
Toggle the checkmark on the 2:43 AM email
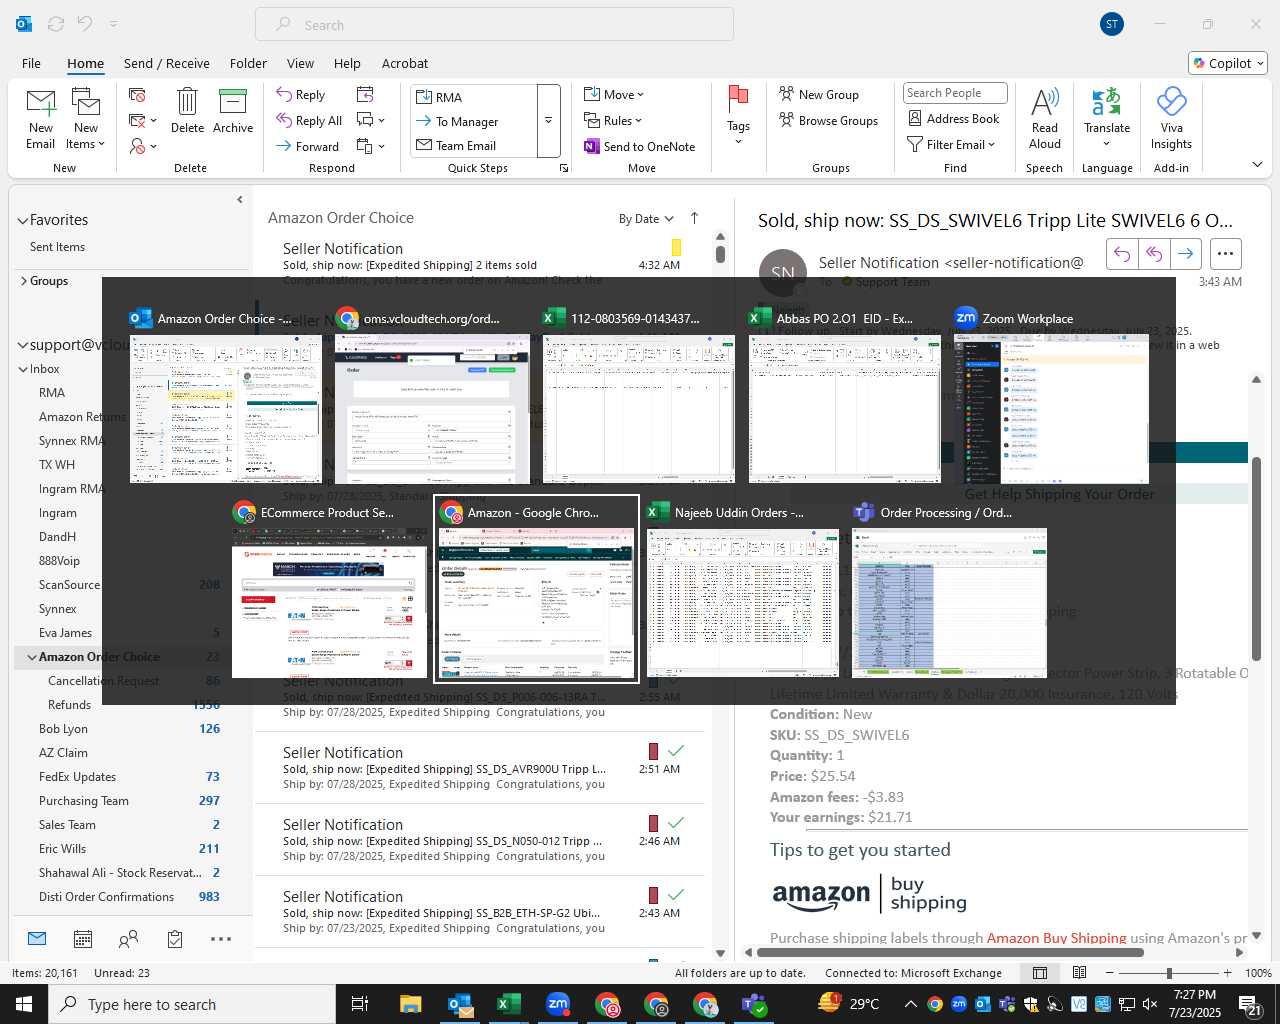coord(676,894)
